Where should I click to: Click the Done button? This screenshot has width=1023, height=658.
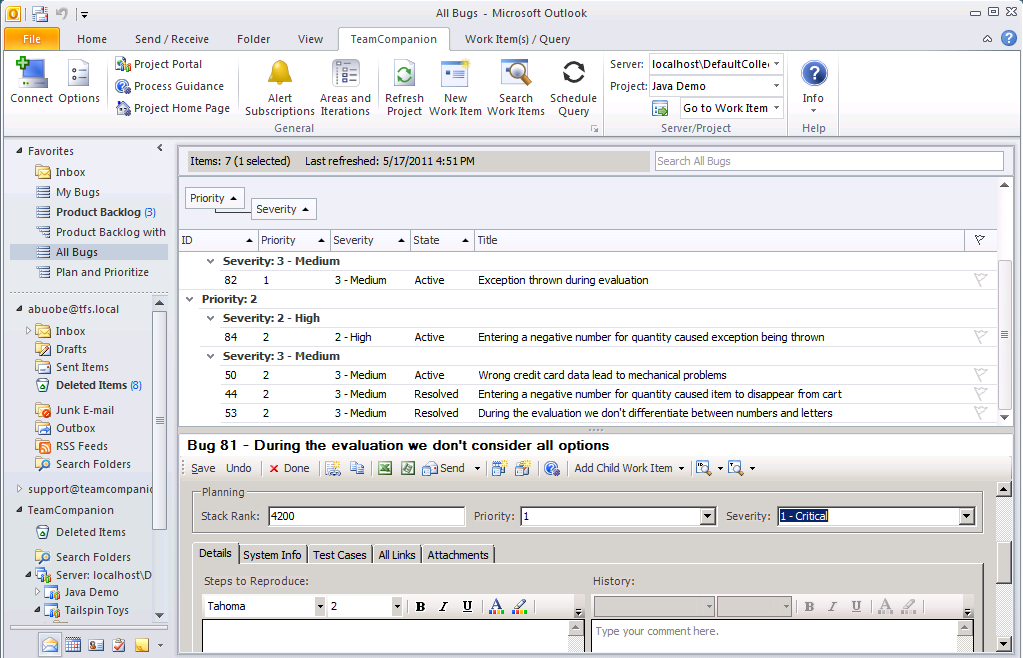[x=289, y=468]
